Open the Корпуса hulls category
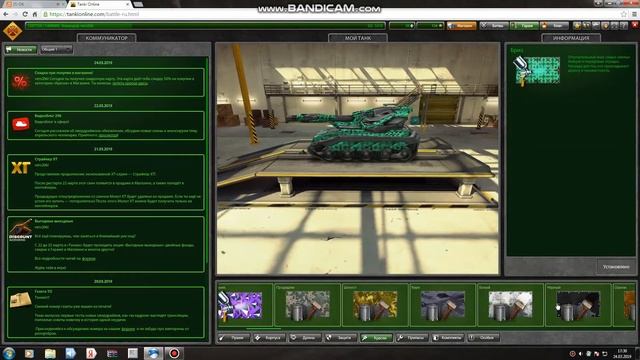 click(269, 338)
